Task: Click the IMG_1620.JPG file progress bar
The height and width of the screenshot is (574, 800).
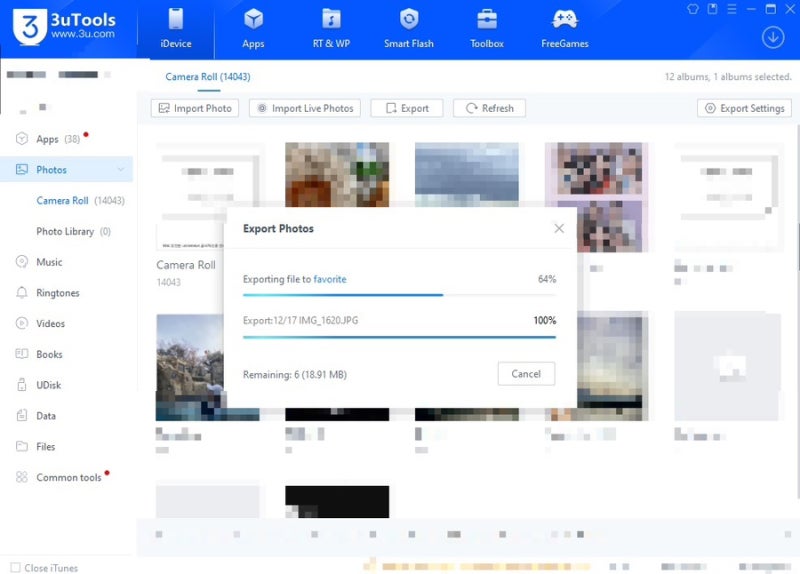Action: (x=399, y=337)
